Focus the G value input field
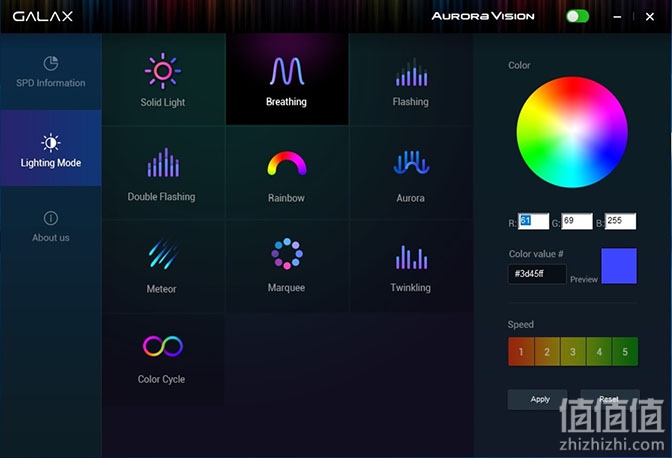Image resolution: width=672 pixels, height=458 pixels. click(x=577, y=221)
